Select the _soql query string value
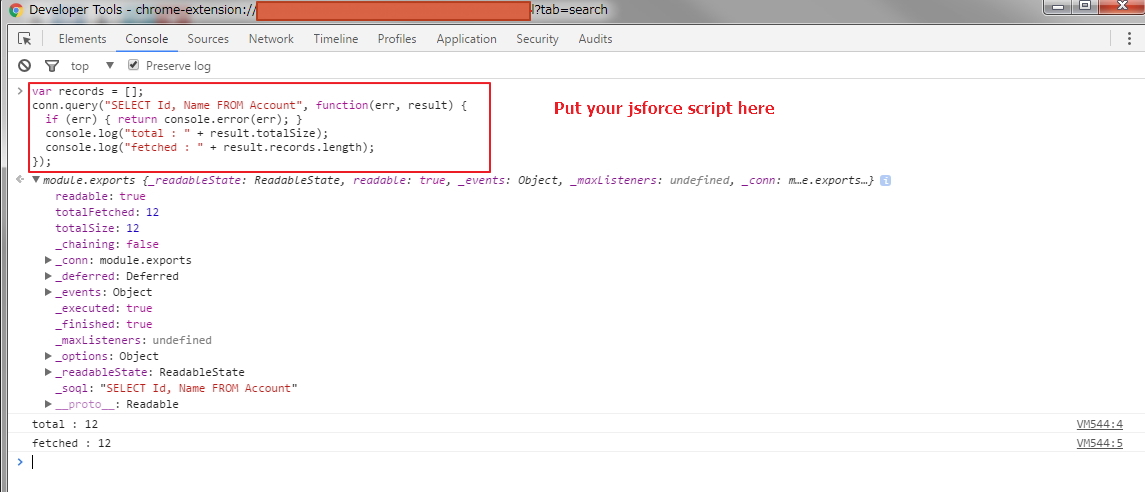This screenshot has height=492, width=1145. click(x=199, y=388)
